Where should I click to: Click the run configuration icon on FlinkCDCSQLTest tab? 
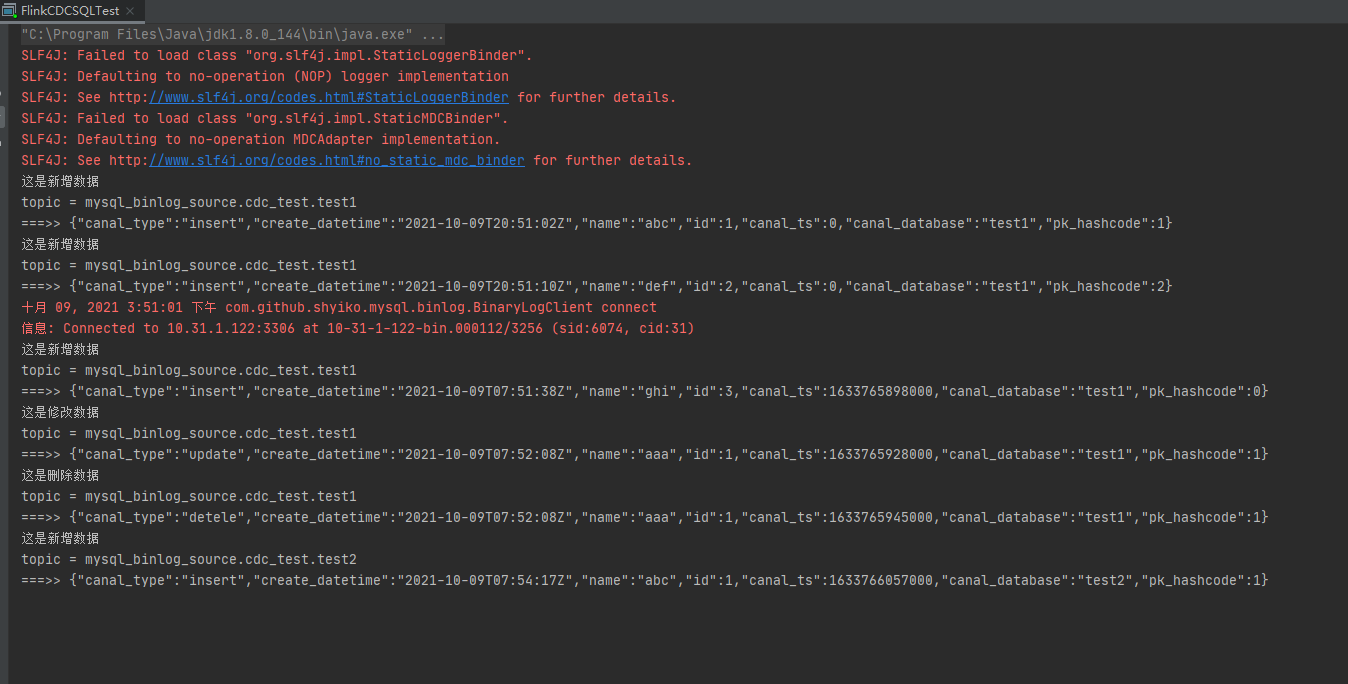(9, 11)
